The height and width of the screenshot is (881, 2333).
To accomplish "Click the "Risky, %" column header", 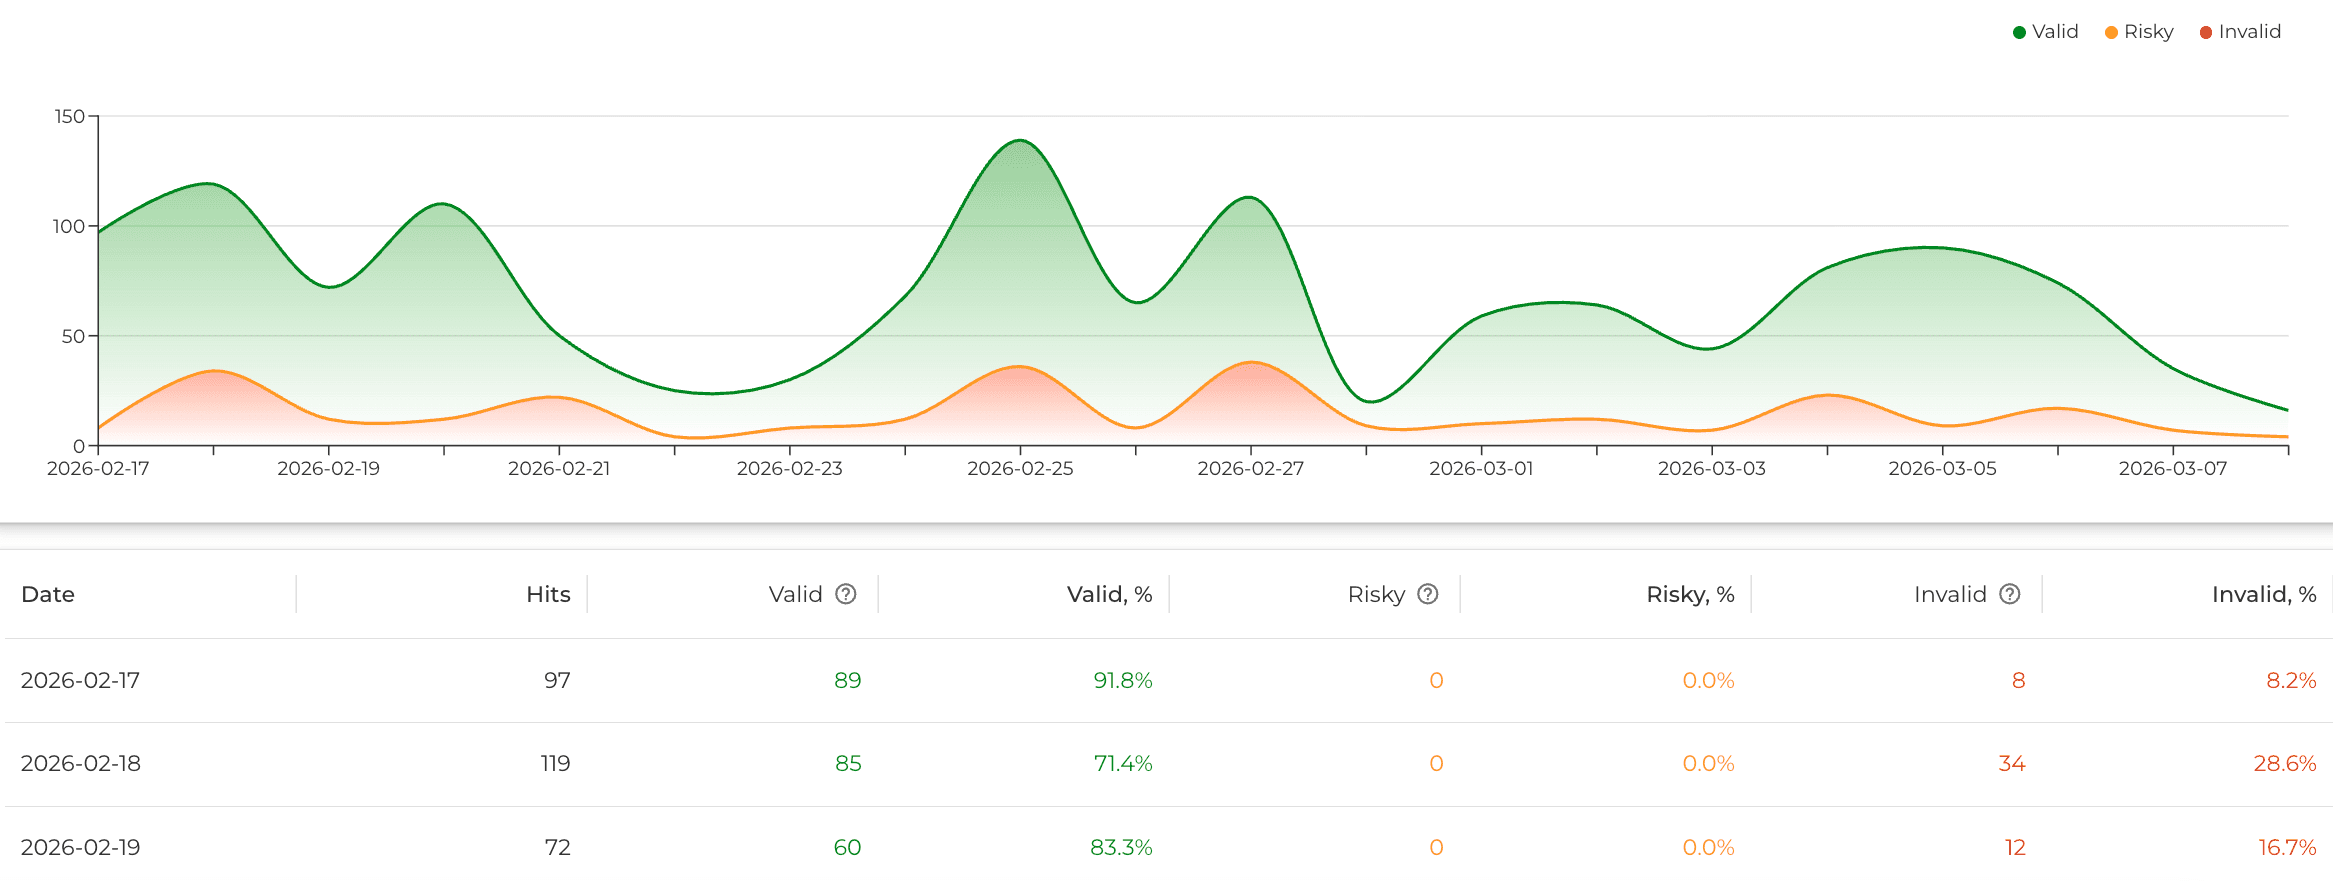I will tap(1690, 594).
